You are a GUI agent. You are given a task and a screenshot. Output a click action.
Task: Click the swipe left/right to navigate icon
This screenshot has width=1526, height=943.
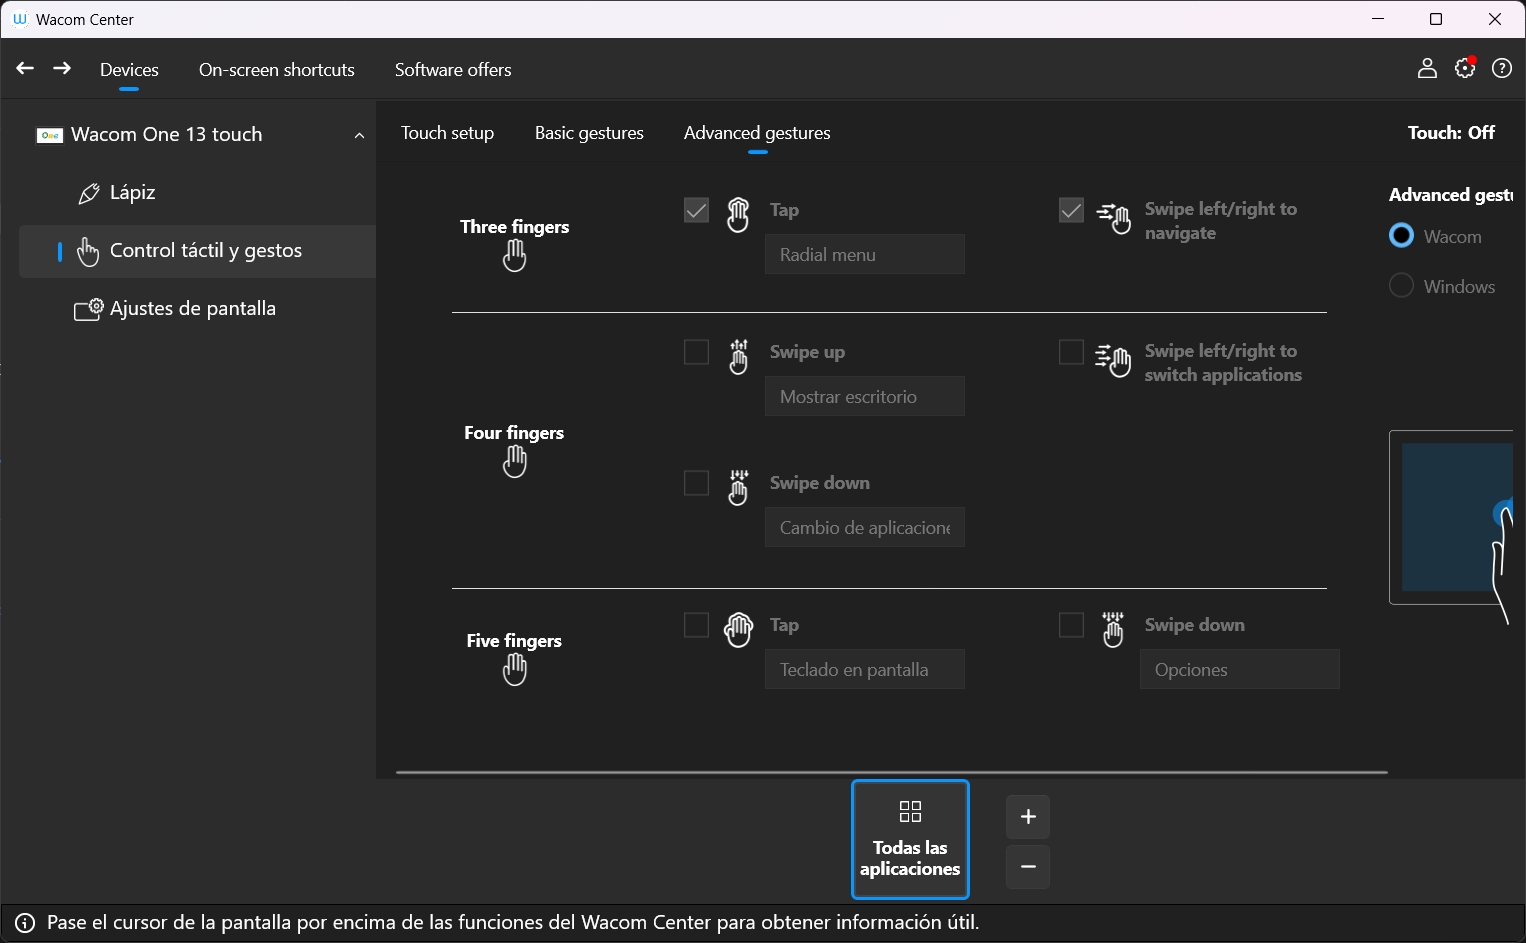click(1113, 217)
